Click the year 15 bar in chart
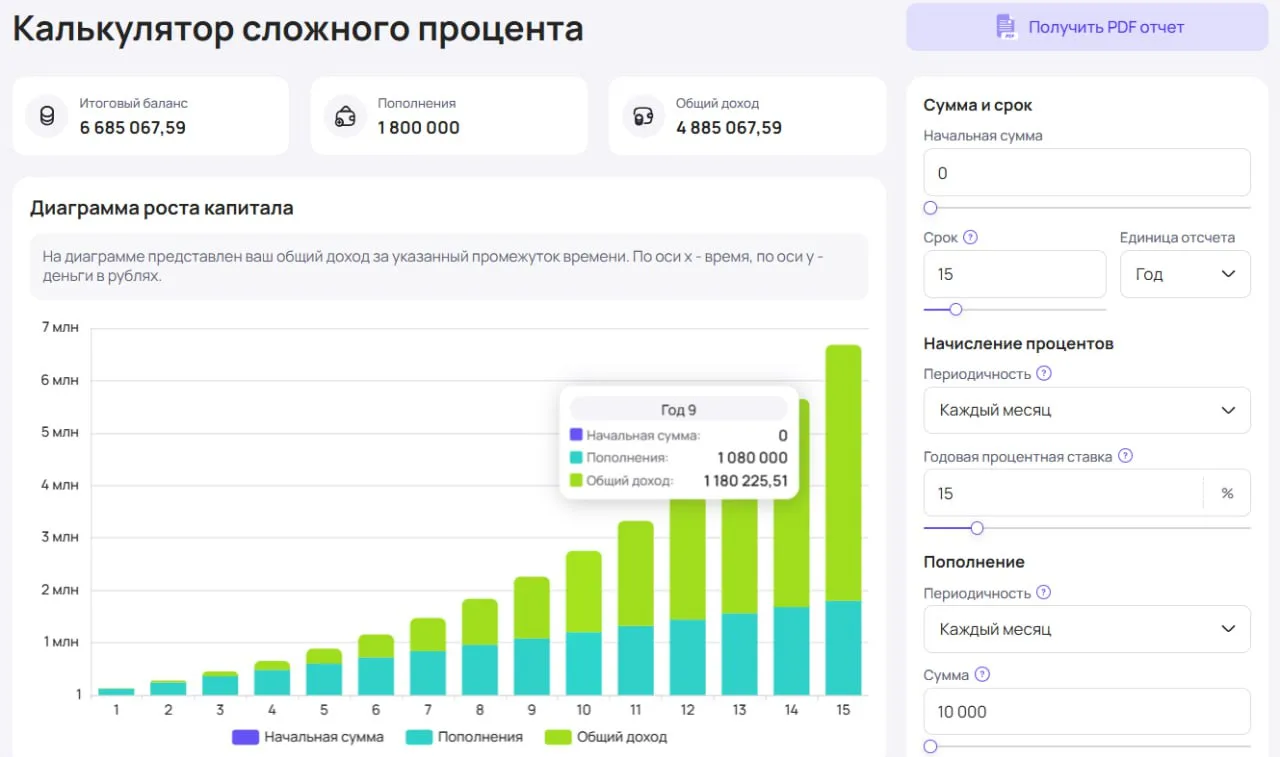Screen dimensions: 1280x757 point(843,520)
